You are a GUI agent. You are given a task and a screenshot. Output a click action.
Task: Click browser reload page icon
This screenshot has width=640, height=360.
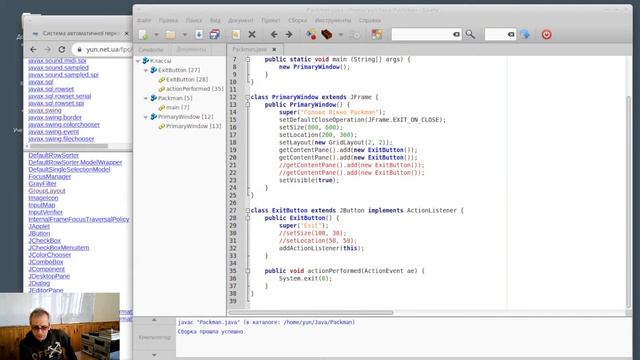(62, 49)
